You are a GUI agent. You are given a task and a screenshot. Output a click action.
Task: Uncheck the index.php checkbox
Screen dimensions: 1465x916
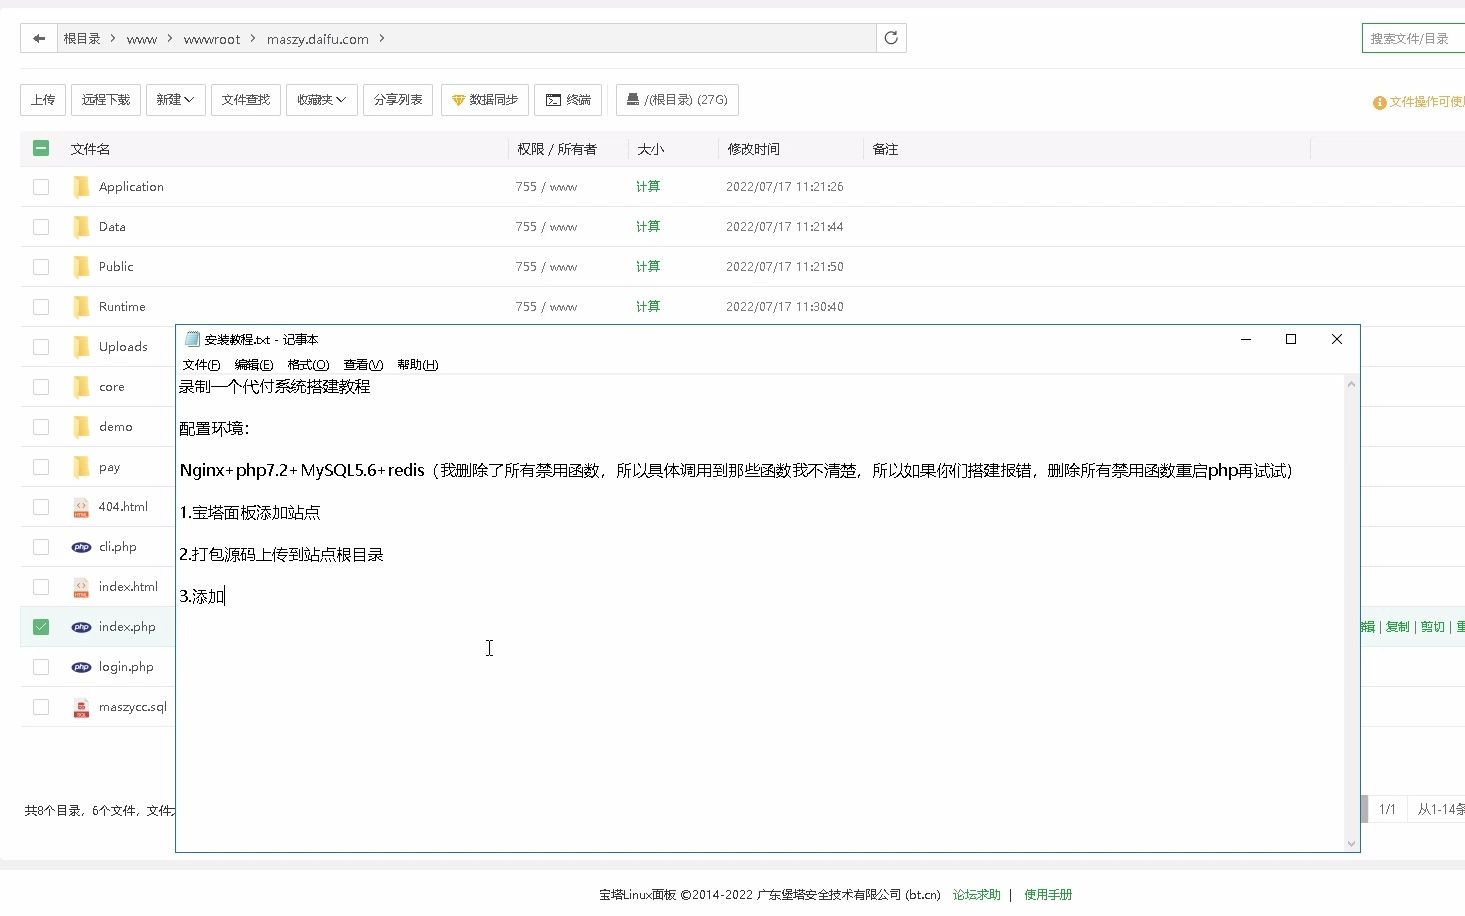tap(41, 627)
